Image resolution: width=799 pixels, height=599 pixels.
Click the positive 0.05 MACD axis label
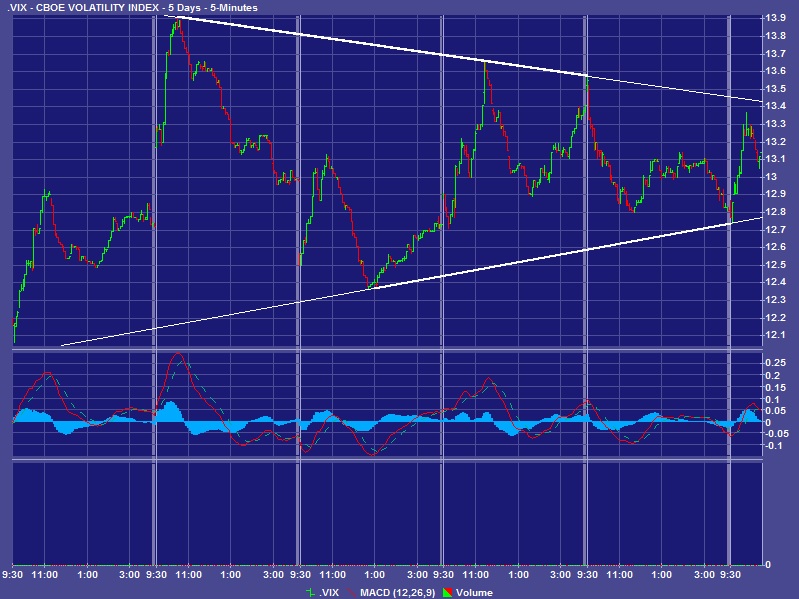tap(776, 411)
